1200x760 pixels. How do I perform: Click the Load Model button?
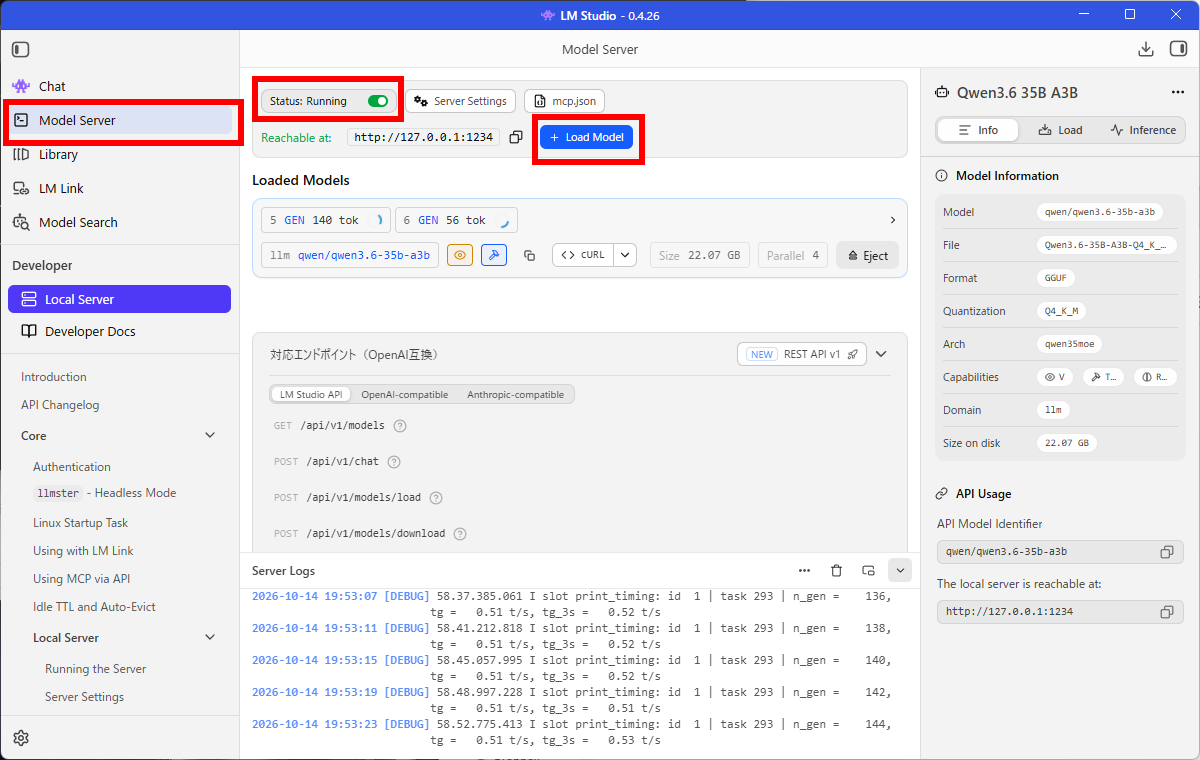tap(587, 137)
